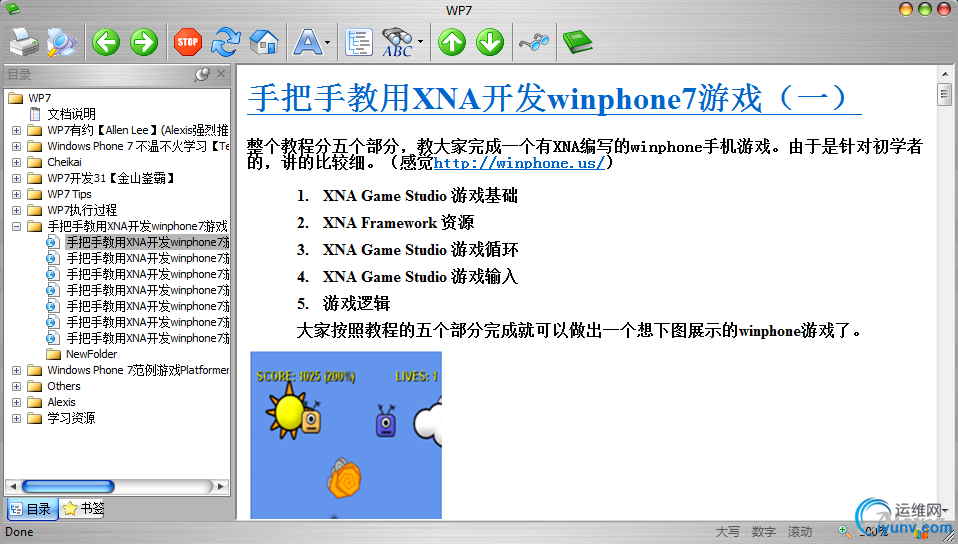Click the app icon in title bar

[12, 9]
